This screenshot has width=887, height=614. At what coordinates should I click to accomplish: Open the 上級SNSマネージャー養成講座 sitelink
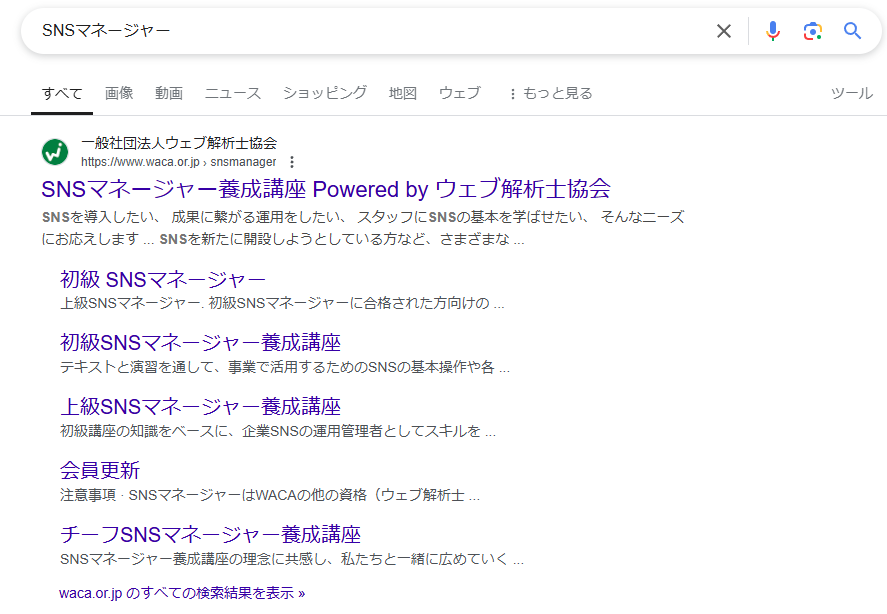(x=200, y=407)
